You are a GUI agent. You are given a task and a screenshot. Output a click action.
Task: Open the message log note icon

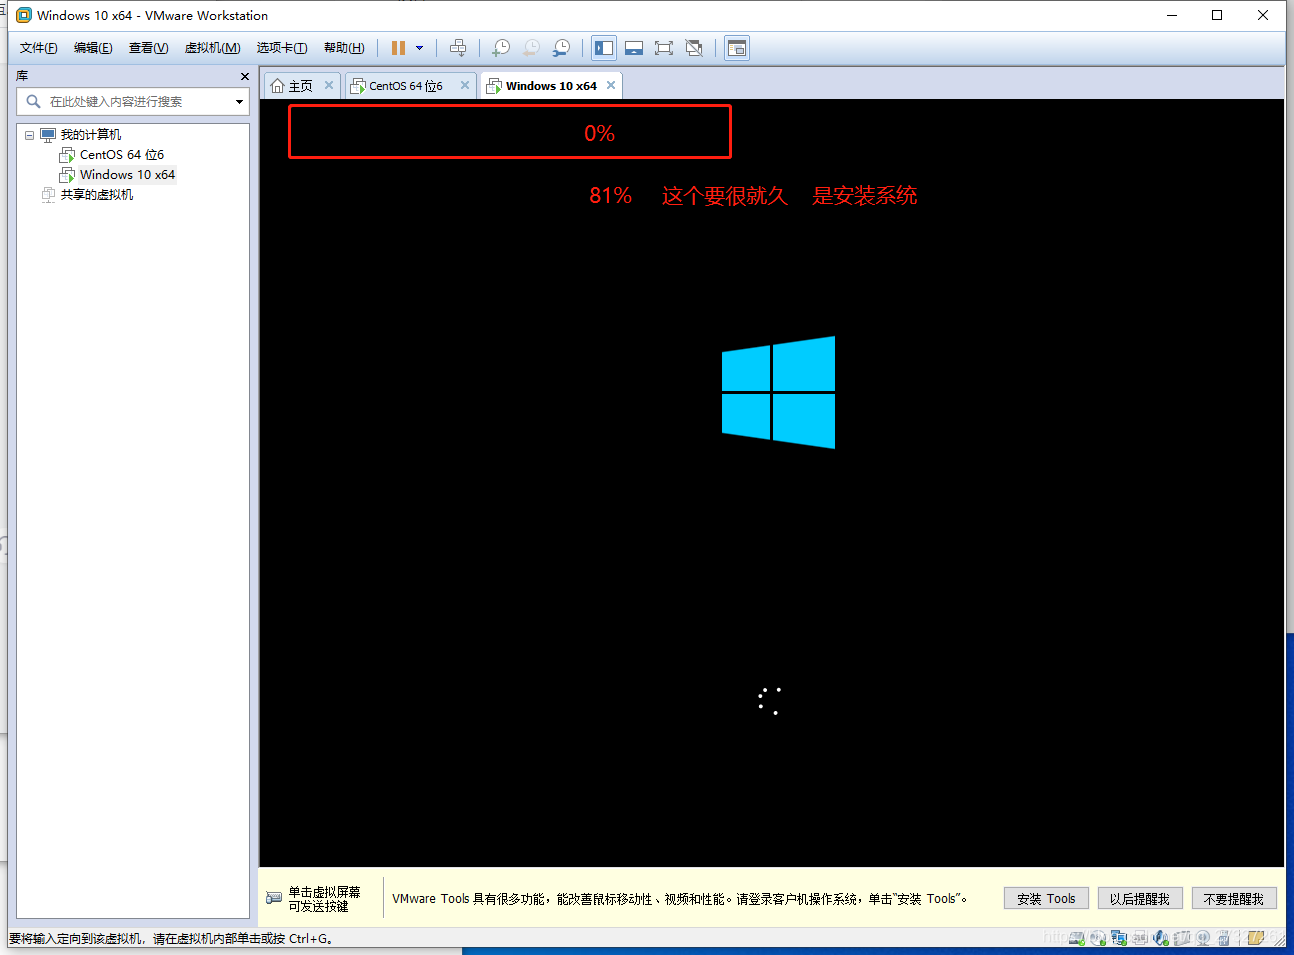click(x=1256, y=938)
